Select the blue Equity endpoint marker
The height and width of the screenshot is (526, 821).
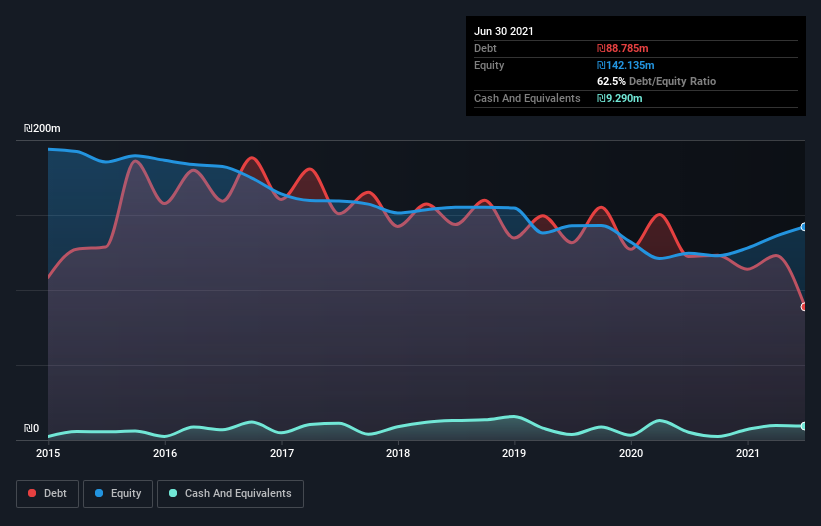(804, 227)
